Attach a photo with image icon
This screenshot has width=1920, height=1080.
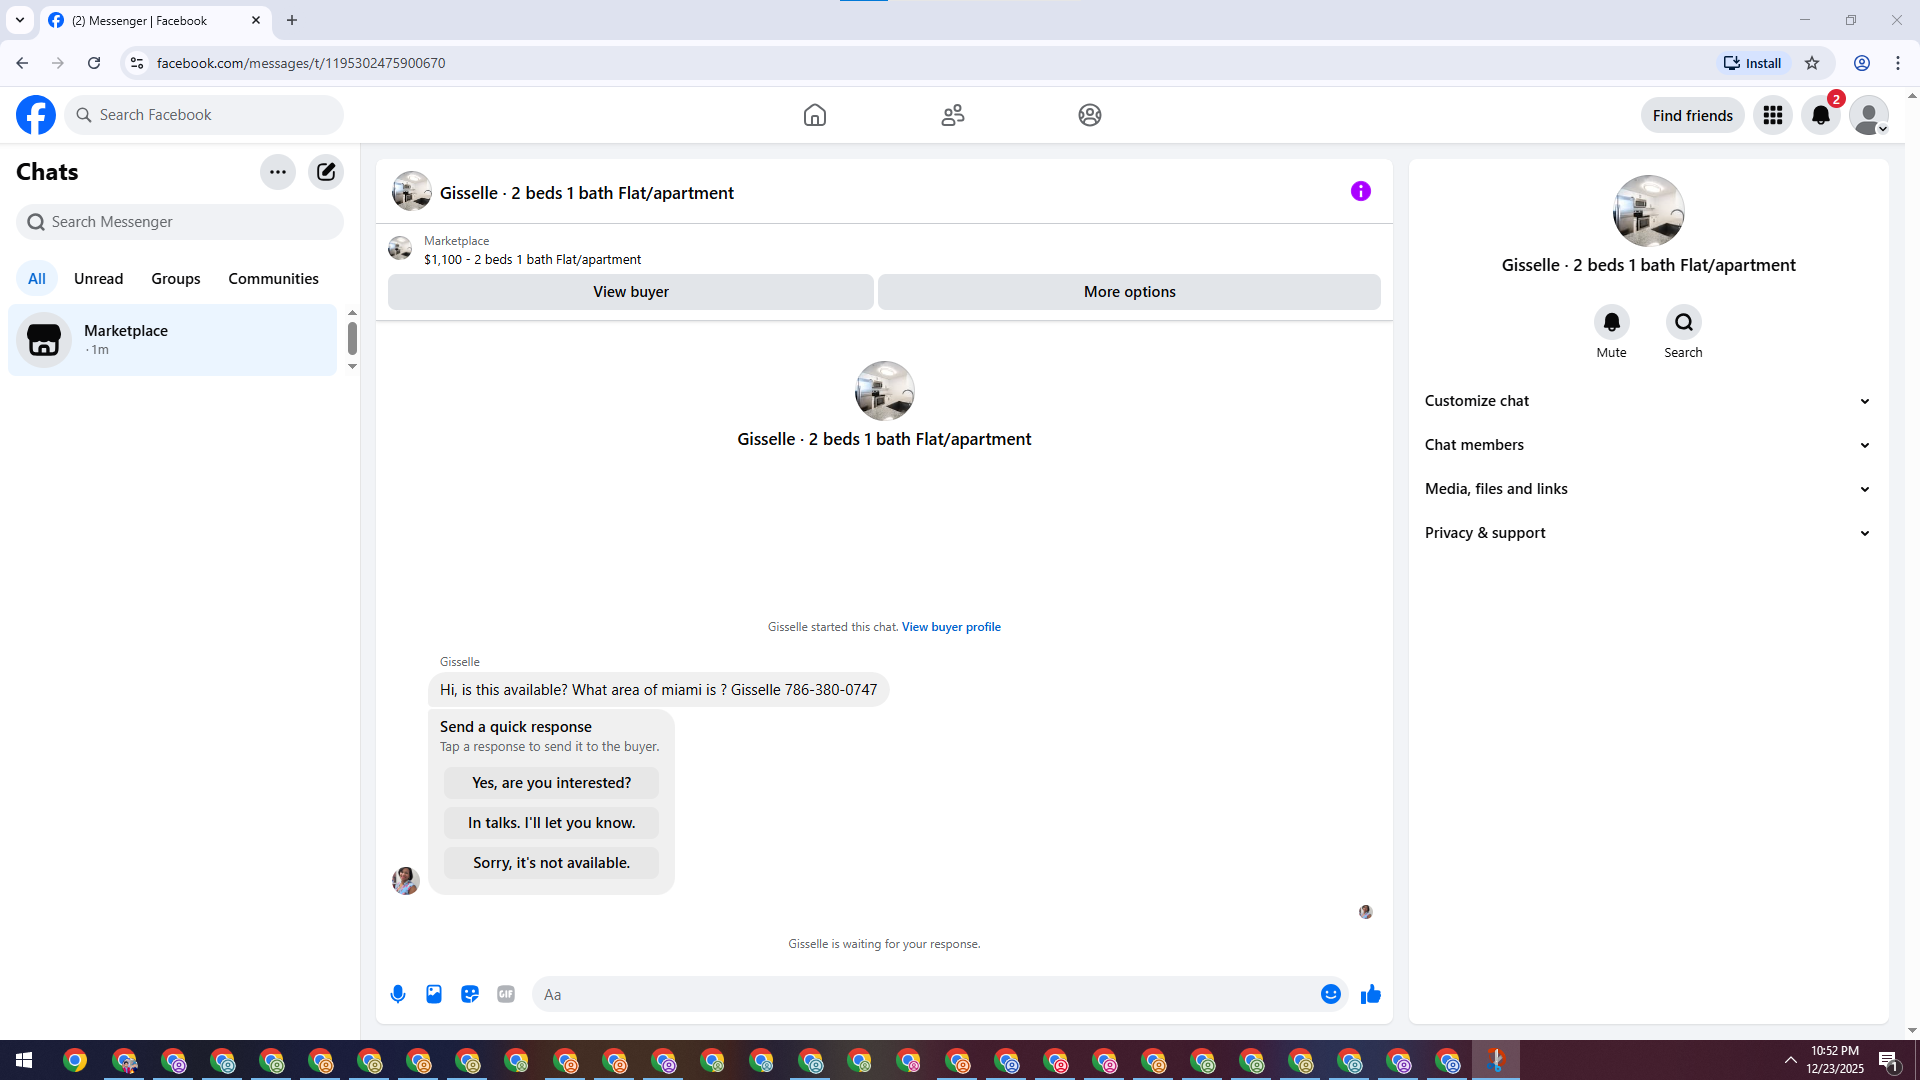(x=434, y=994)
